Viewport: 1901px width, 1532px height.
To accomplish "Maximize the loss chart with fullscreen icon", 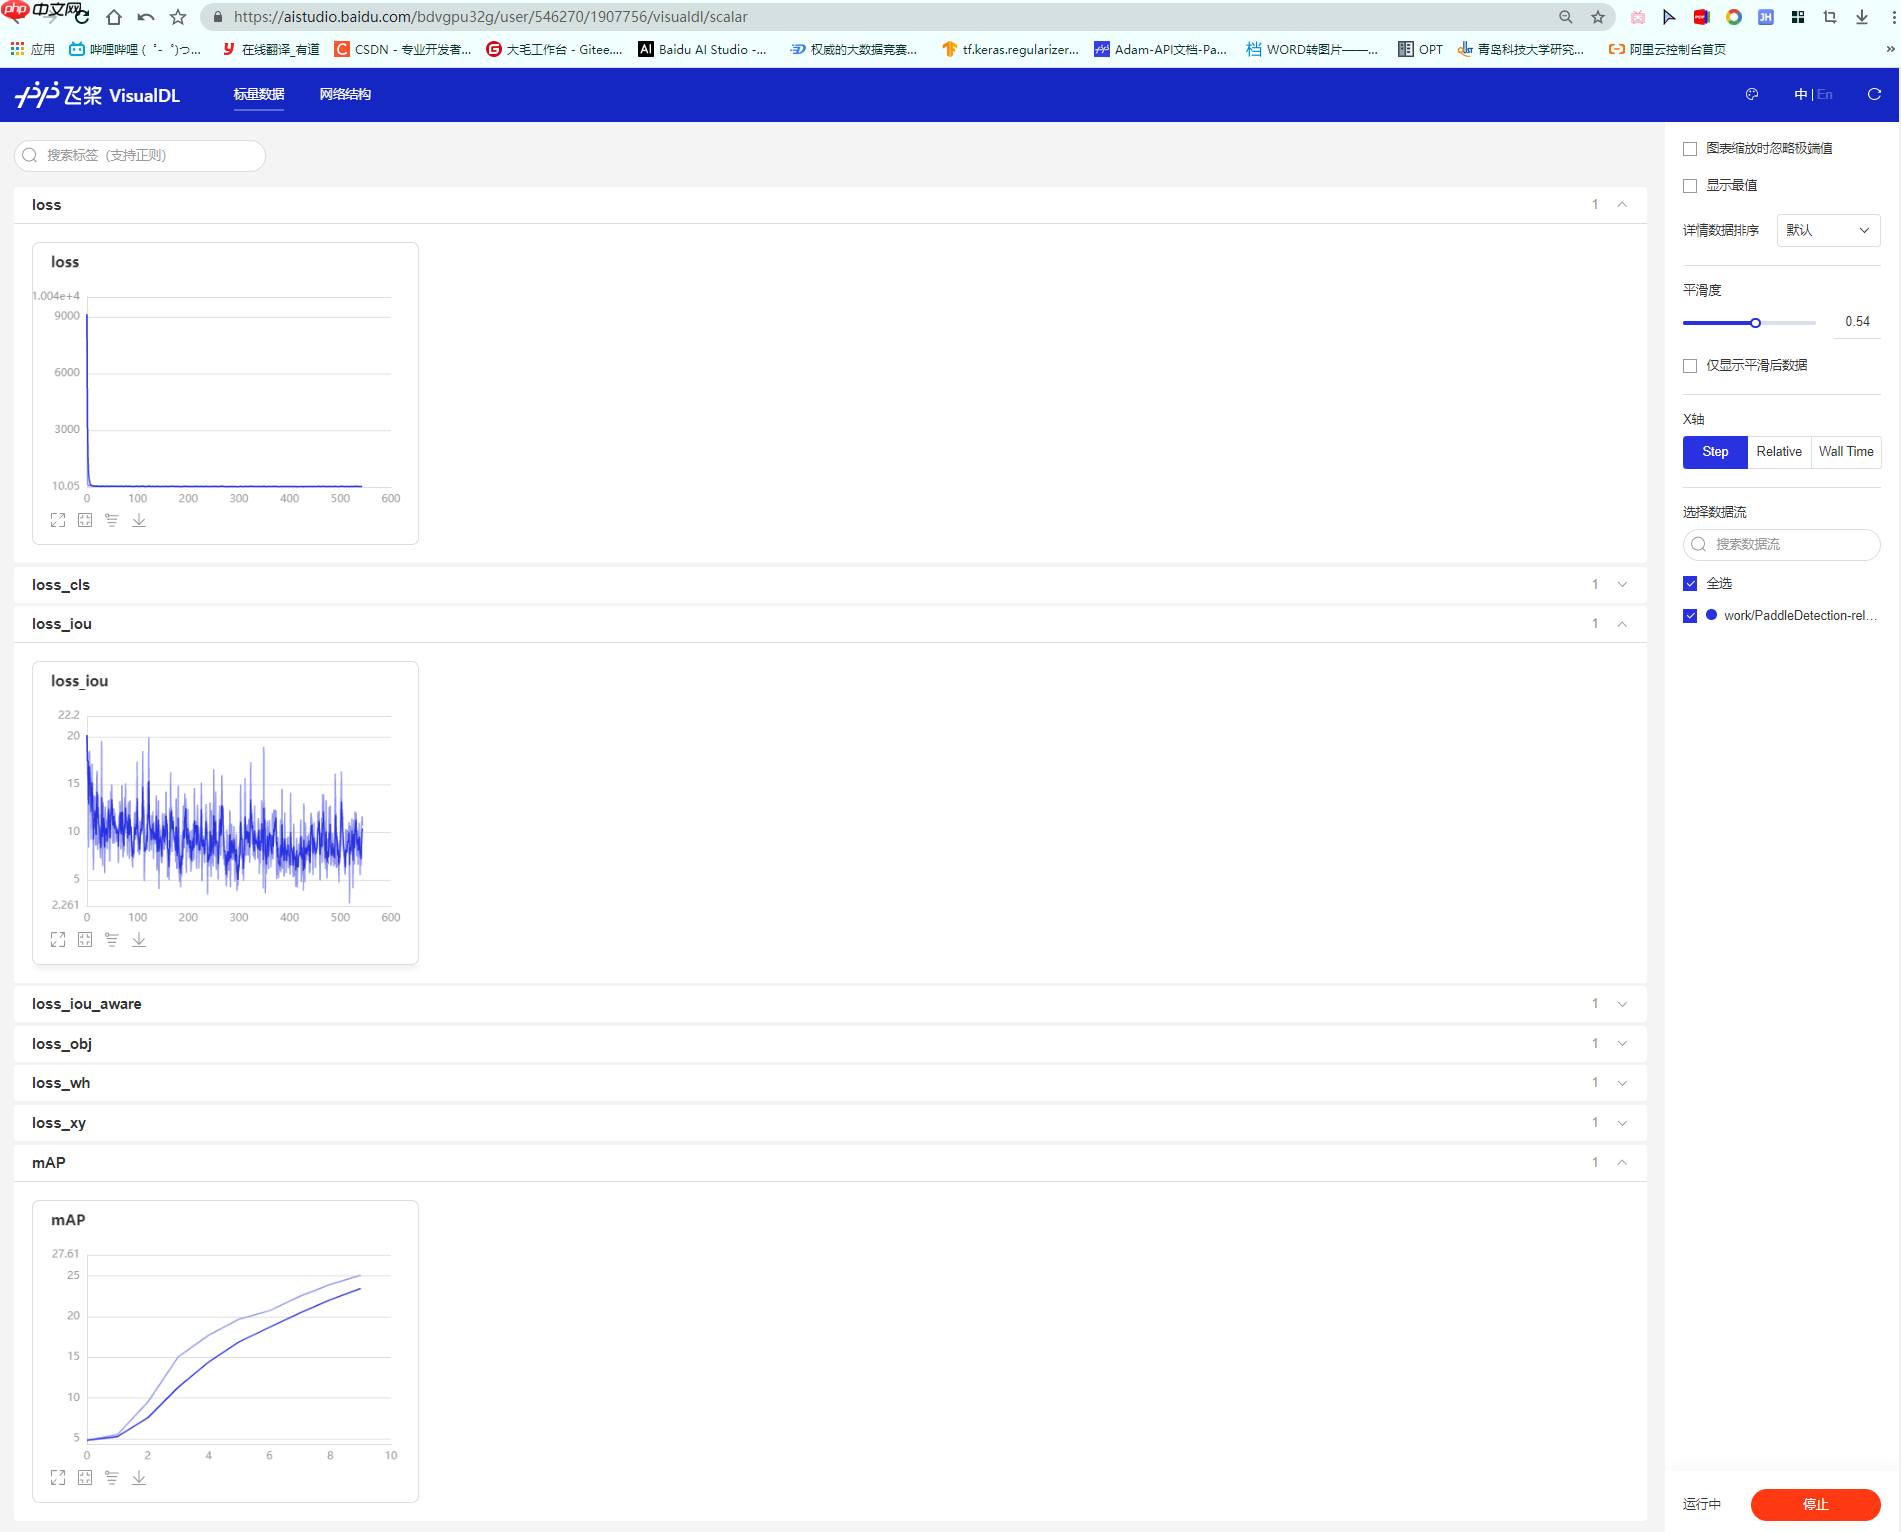I will click(x=58, y=521).
